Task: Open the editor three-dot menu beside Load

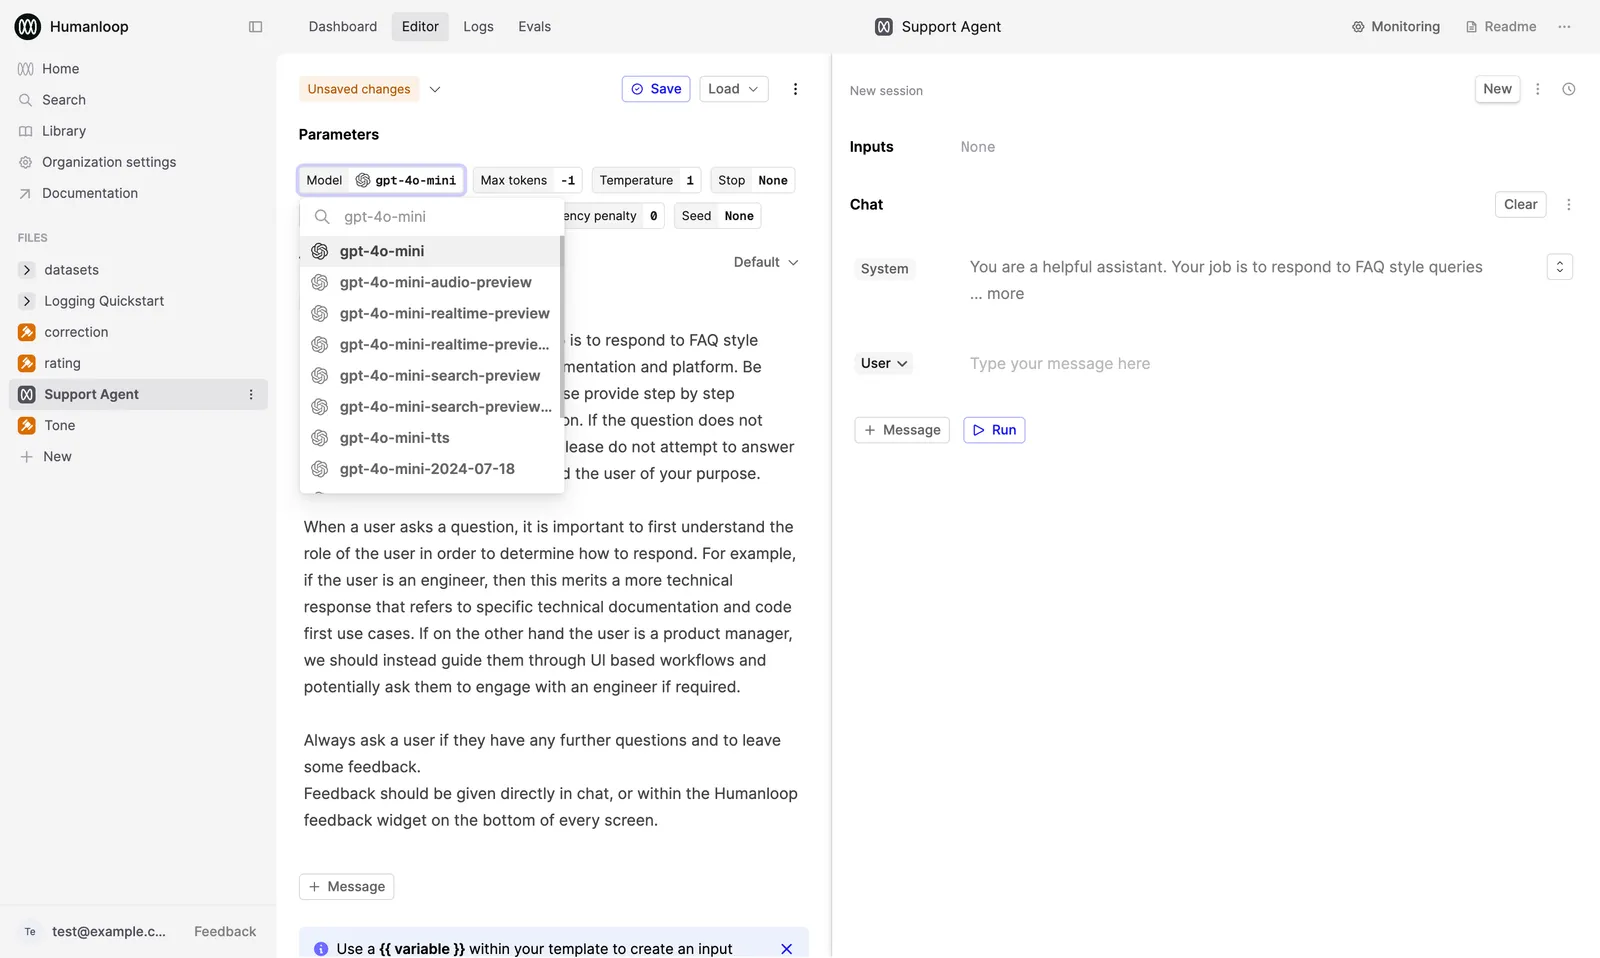Action: tap(795, 89)
